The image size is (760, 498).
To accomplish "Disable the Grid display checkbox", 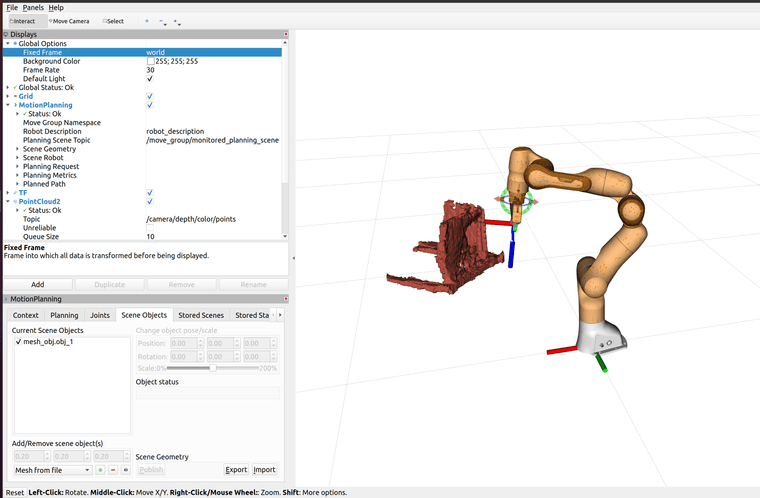I will (150, 96).
